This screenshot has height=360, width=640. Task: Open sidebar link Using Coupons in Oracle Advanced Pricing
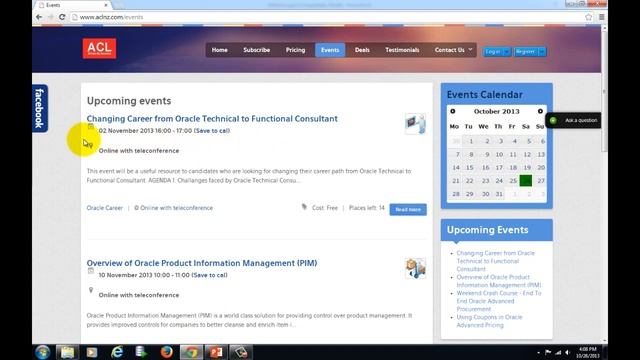coord(489,321)
